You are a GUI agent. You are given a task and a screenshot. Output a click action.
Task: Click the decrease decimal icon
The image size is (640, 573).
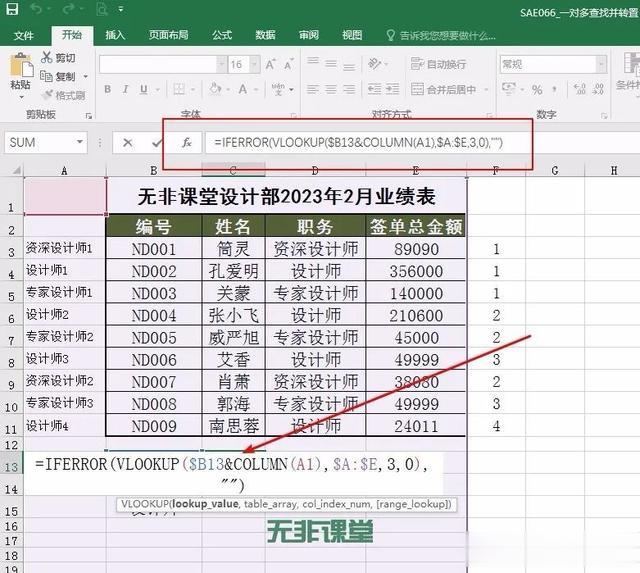[598, 89]
